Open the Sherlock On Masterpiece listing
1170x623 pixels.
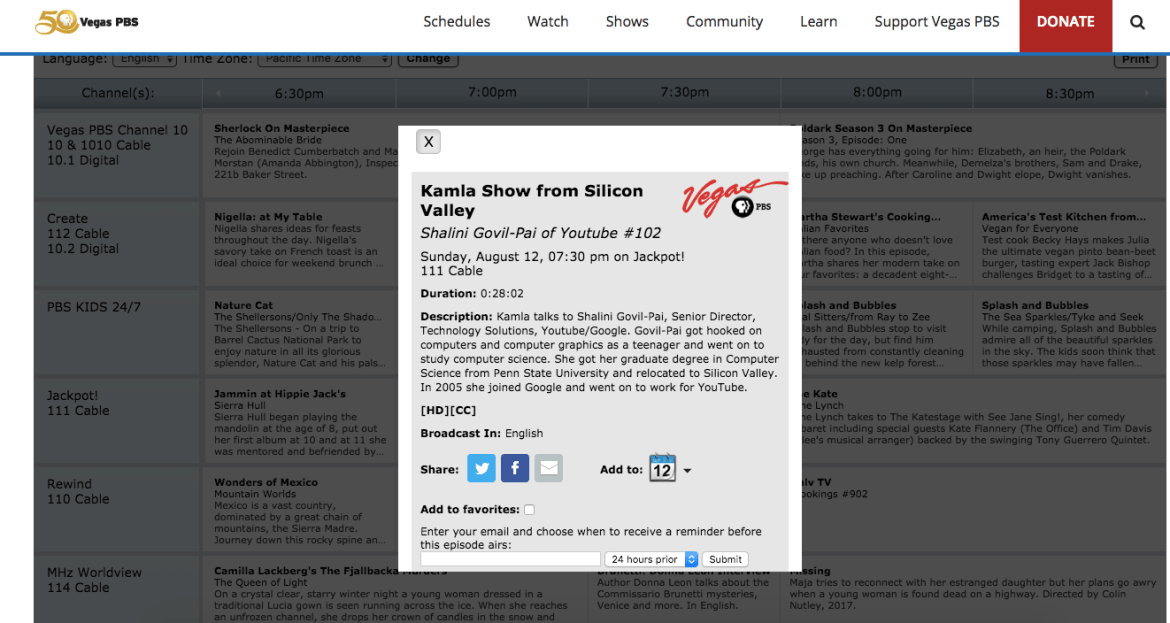281,128
